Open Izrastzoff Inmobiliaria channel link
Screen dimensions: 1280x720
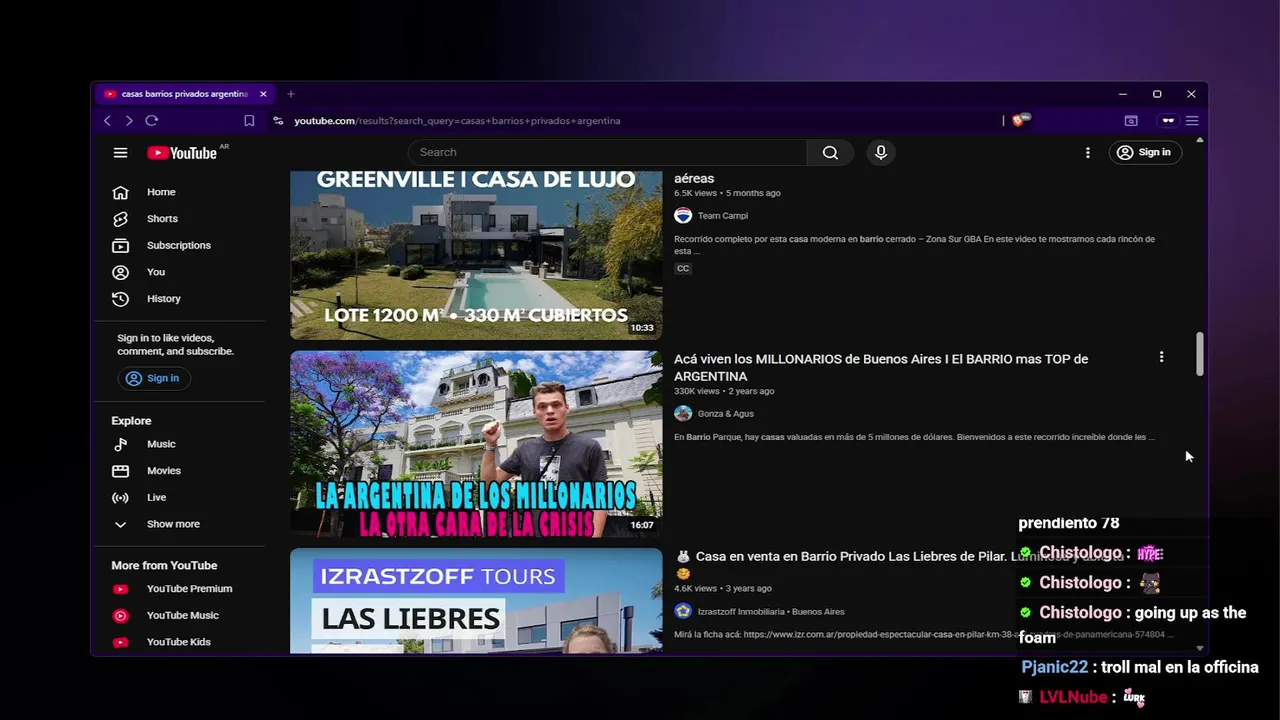pyautogui.click(x=771, y=612)
